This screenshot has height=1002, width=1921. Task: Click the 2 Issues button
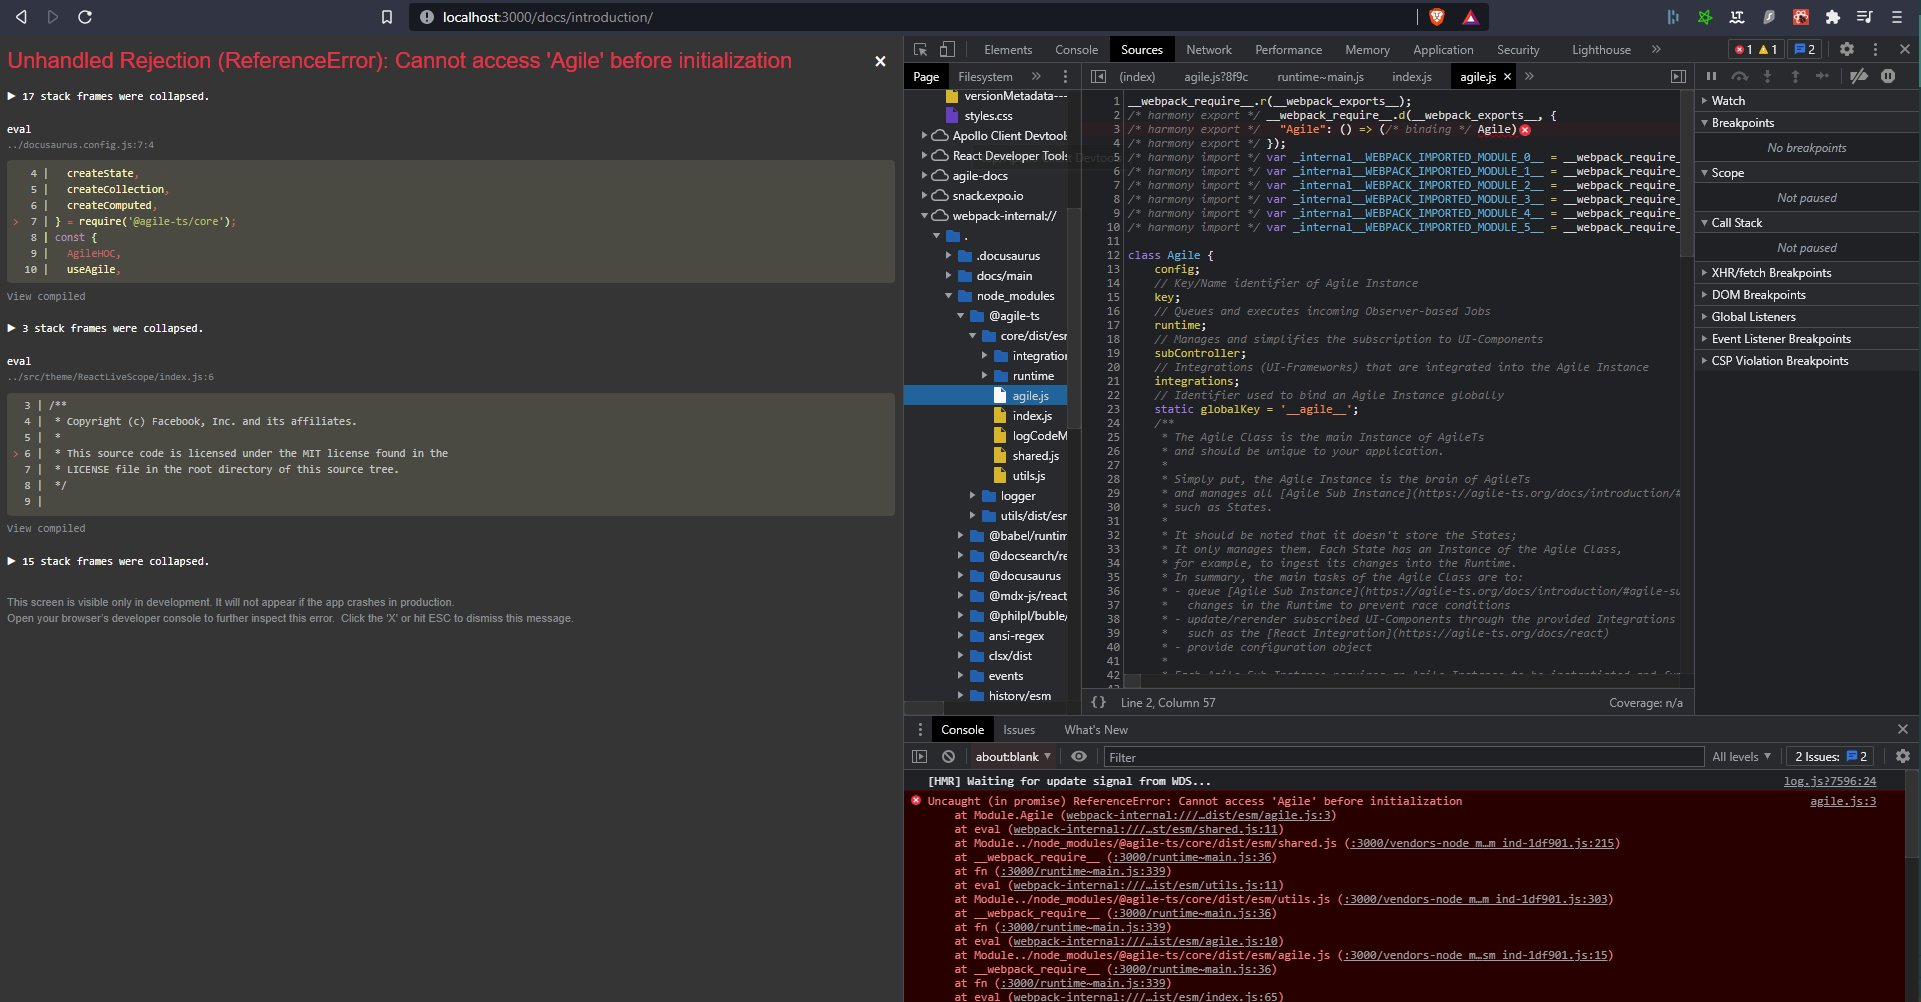point(1830,757)
